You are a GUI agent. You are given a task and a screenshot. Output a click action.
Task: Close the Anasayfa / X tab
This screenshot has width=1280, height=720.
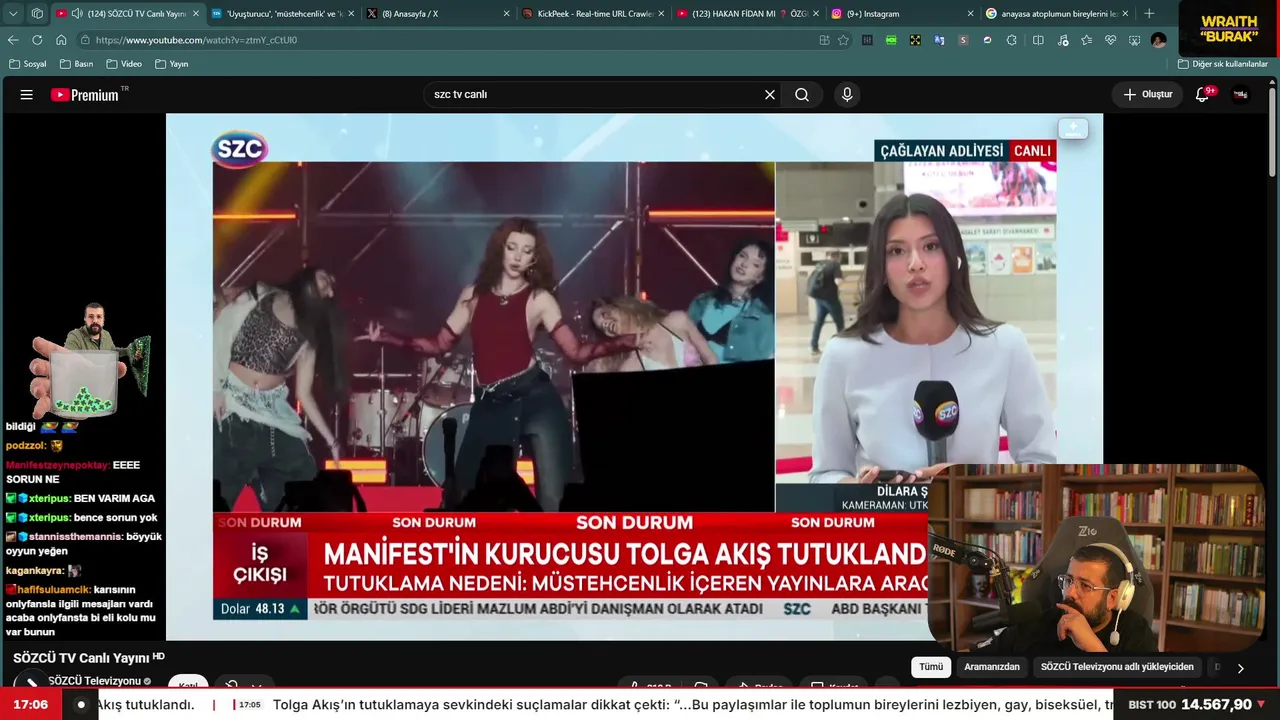click(x=506, y=14)
